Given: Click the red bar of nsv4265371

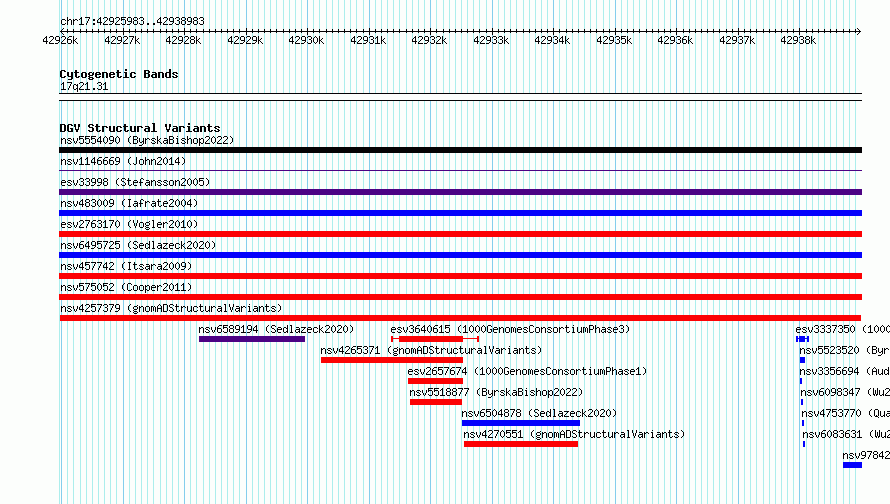Looking at the screenshot, I should 392,360.
